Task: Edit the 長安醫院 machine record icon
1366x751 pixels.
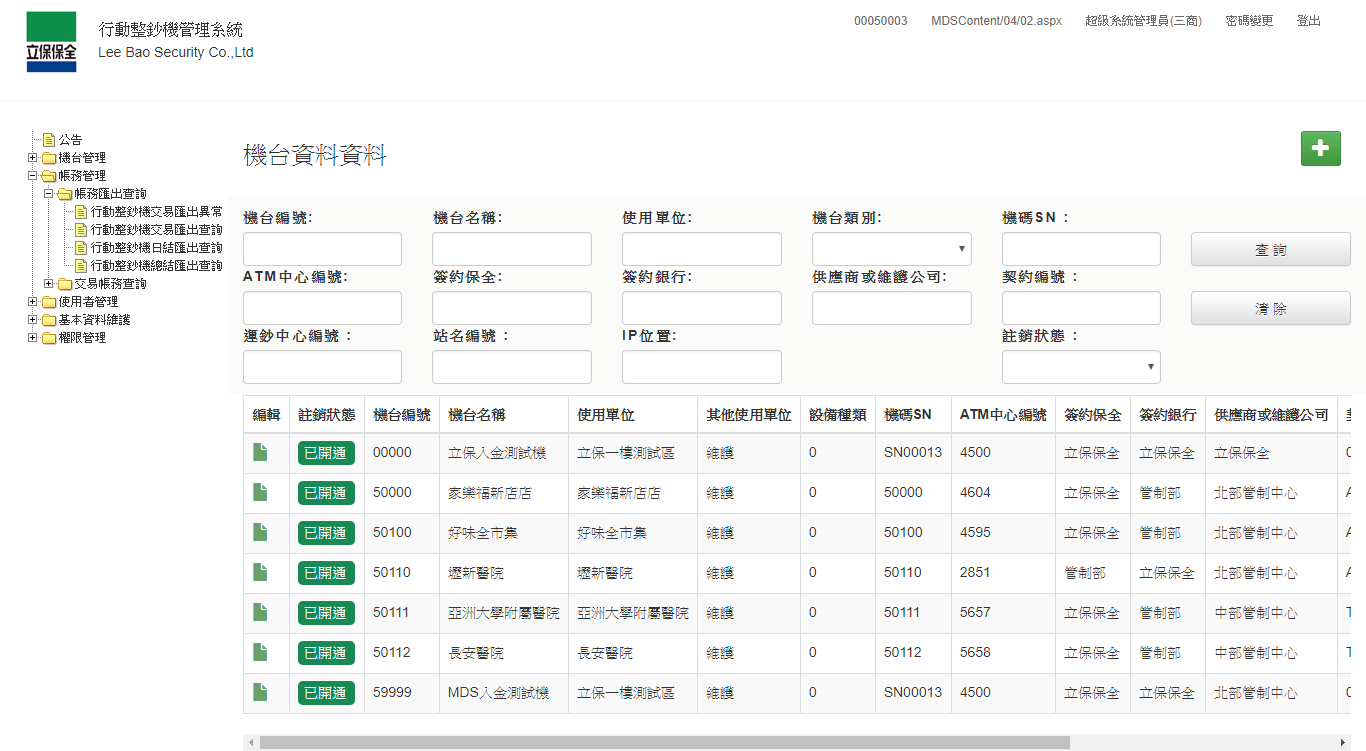Action: [x=260, y=652]
